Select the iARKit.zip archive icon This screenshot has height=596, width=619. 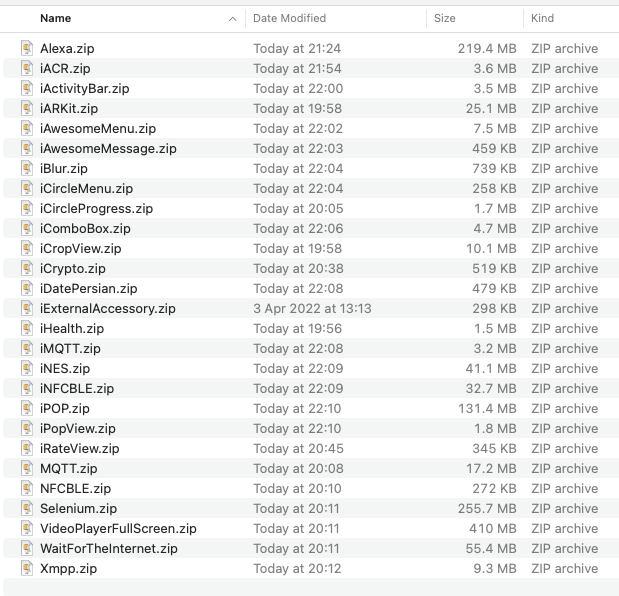(27, 108)
